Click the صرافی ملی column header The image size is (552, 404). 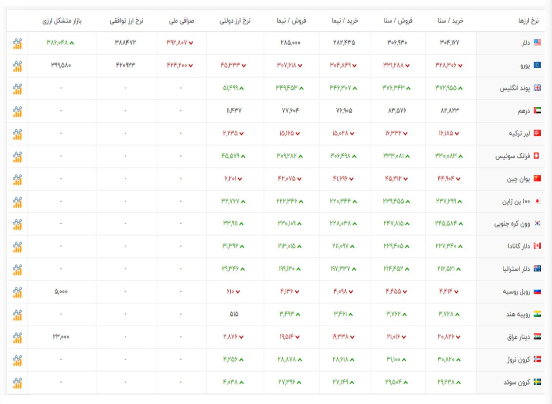click(x=181, y=21)
